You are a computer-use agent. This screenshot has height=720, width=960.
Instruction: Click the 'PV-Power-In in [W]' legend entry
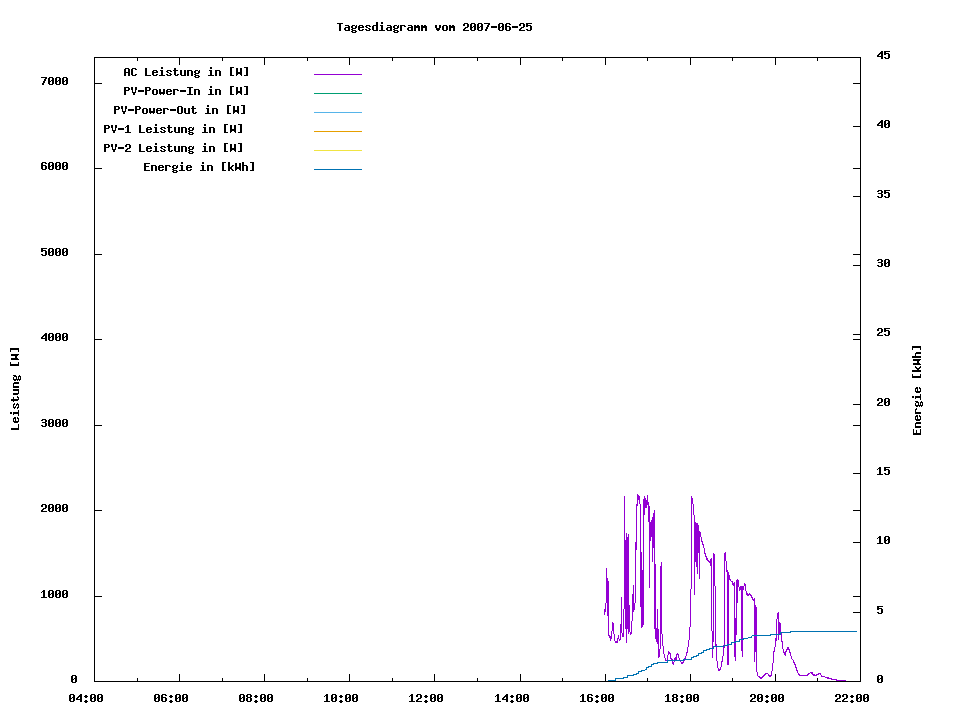(193, 91)
